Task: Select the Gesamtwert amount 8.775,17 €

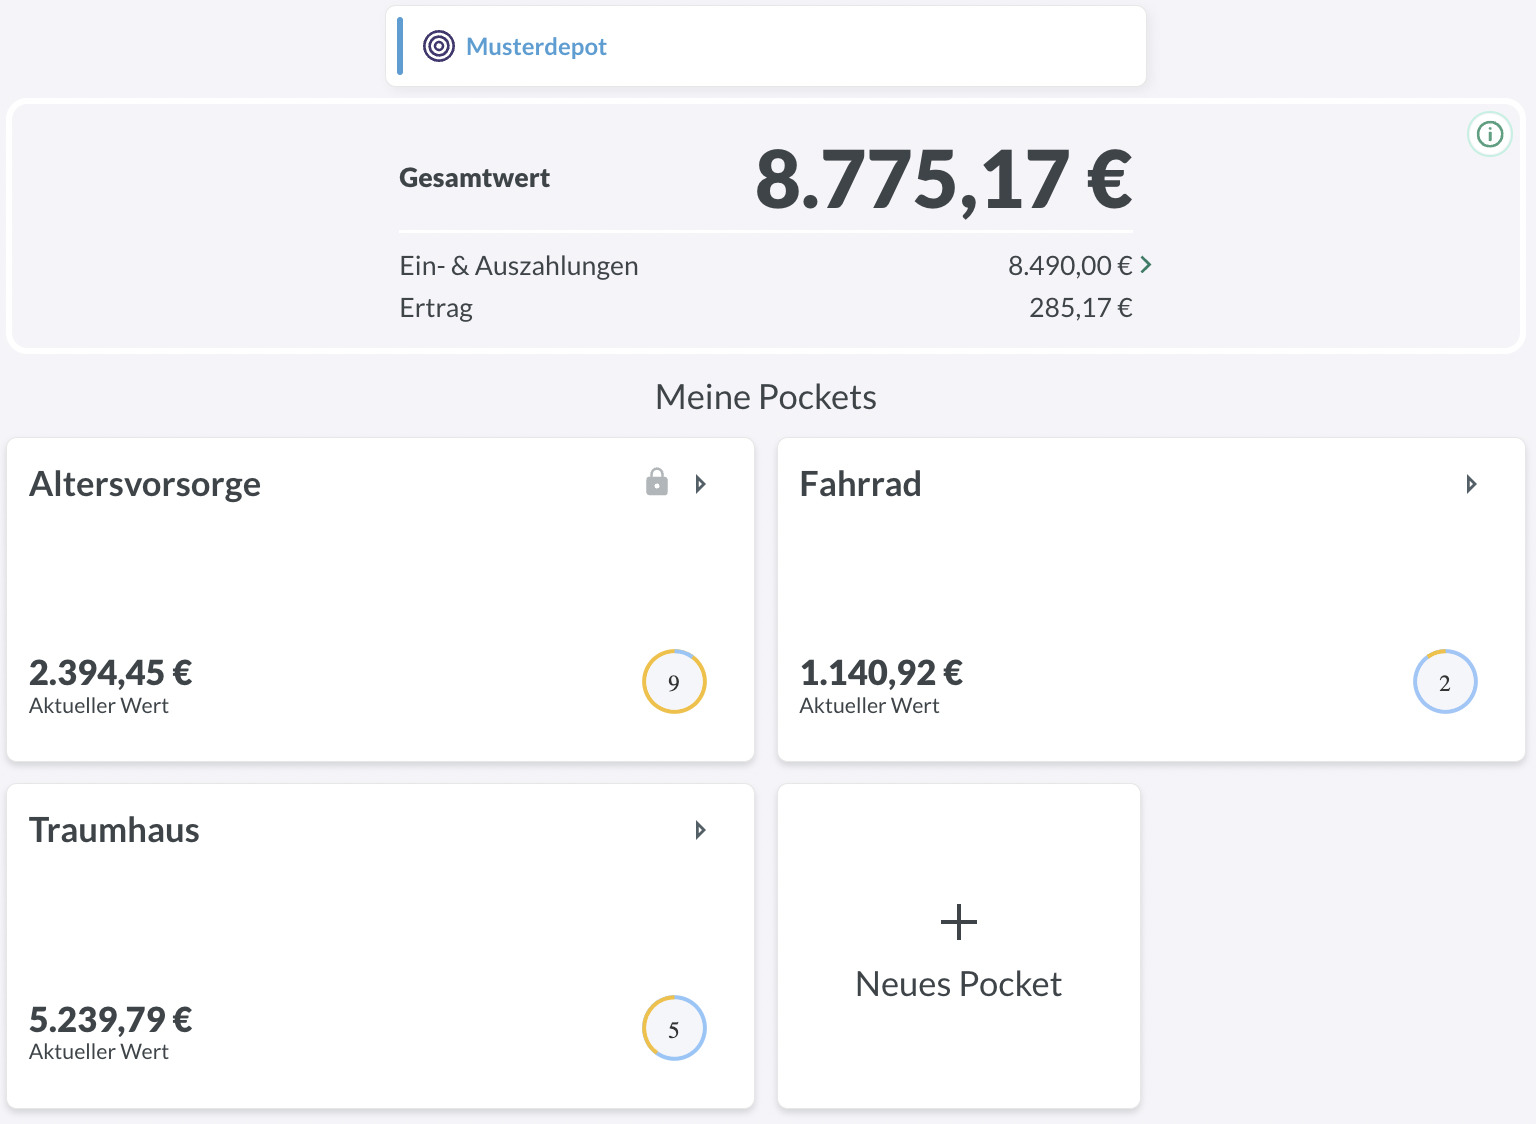Action: (944, 180)
